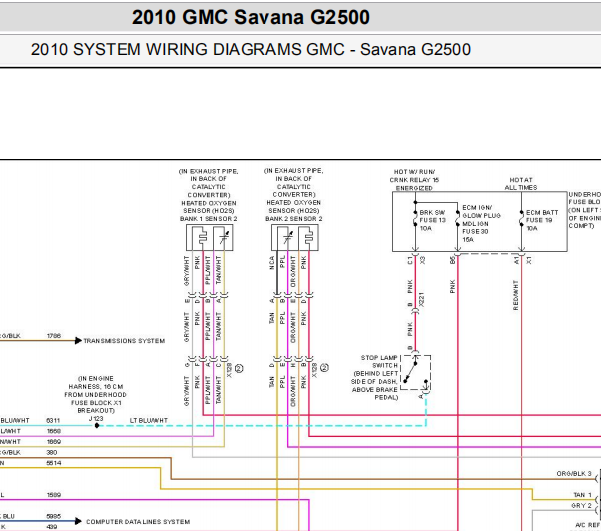The image size is (601, 531).
Task: Click the C1 terminal label
Action: tap(410, 261)
